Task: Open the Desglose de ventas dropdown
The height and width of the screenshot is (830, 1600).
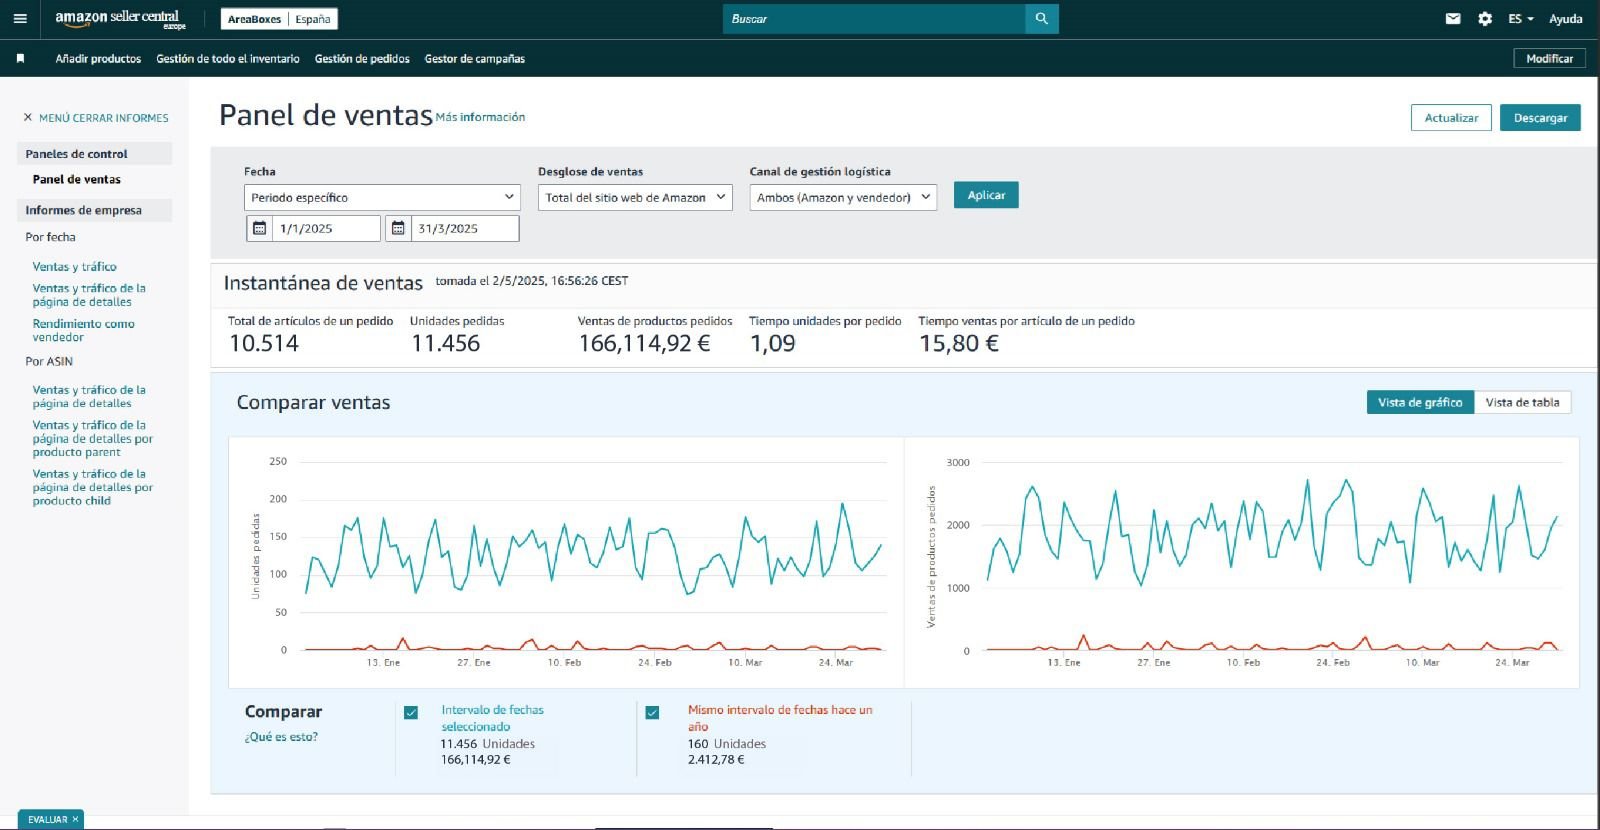Action: point(635,198)
